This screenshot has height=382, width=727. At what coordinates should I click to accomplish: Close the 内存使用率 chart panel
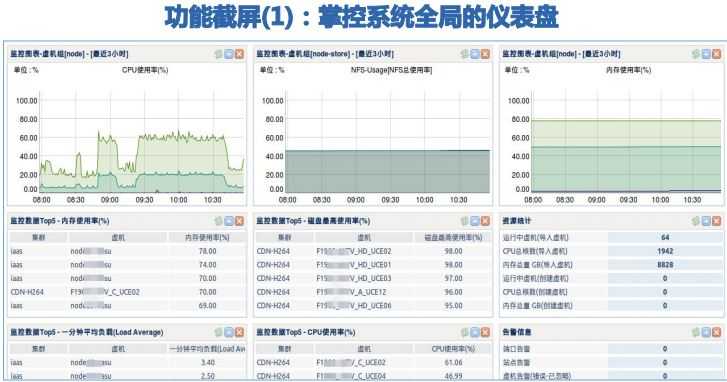[x=716, y=54]
